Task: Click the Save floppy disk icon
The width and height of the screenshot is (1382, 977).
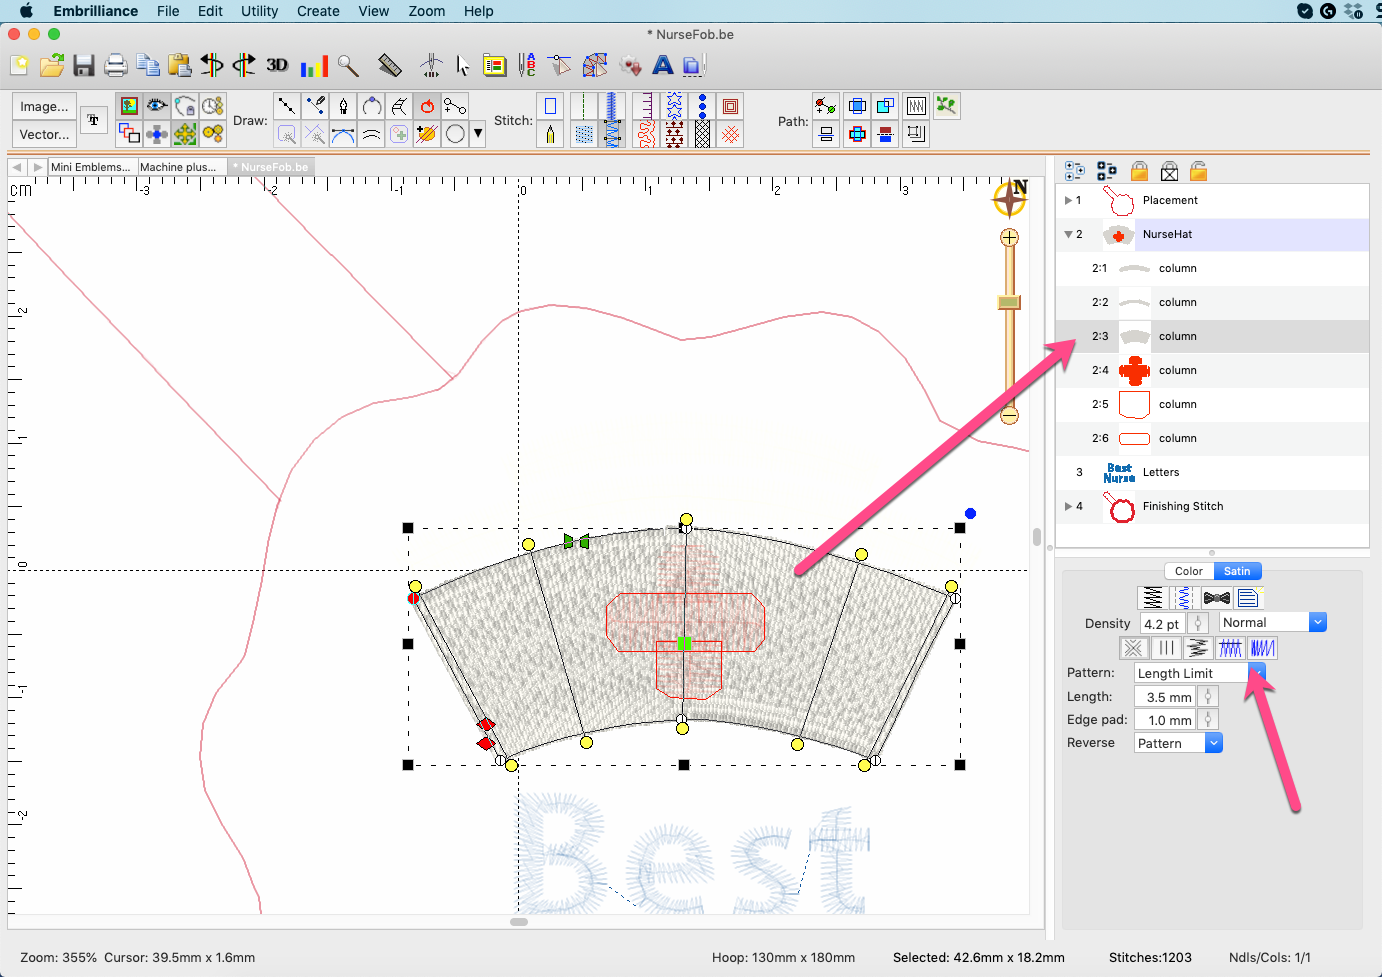Action: point(84,66)
